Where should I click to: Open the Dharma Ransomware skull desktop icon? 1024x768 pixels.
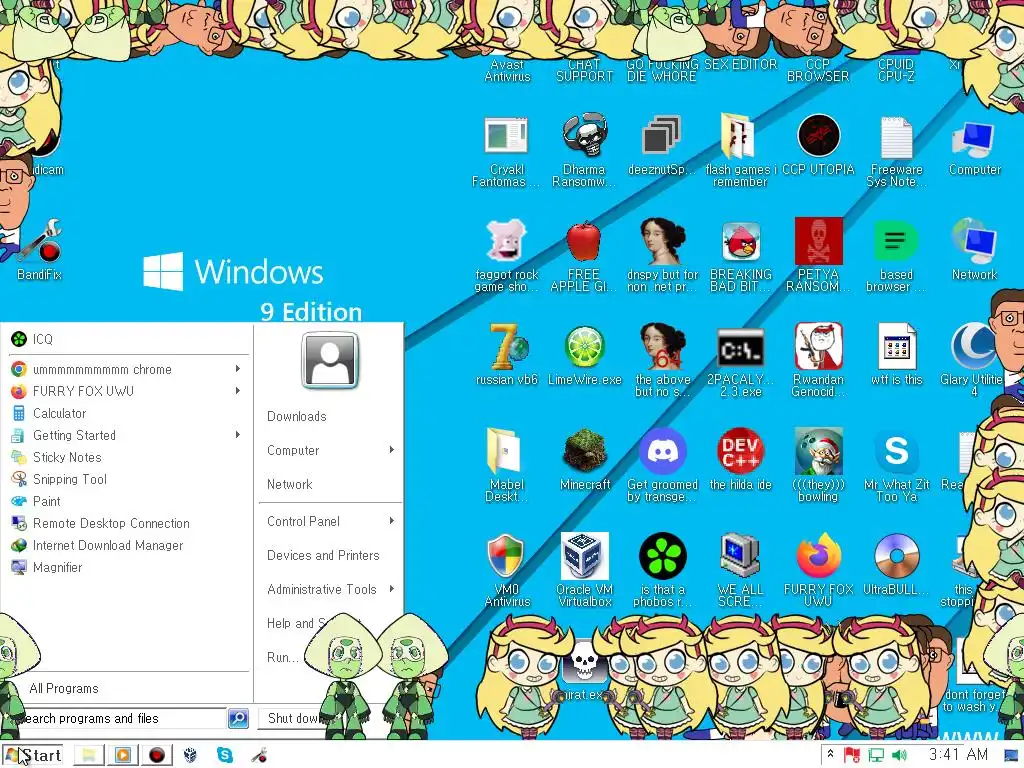584,136
